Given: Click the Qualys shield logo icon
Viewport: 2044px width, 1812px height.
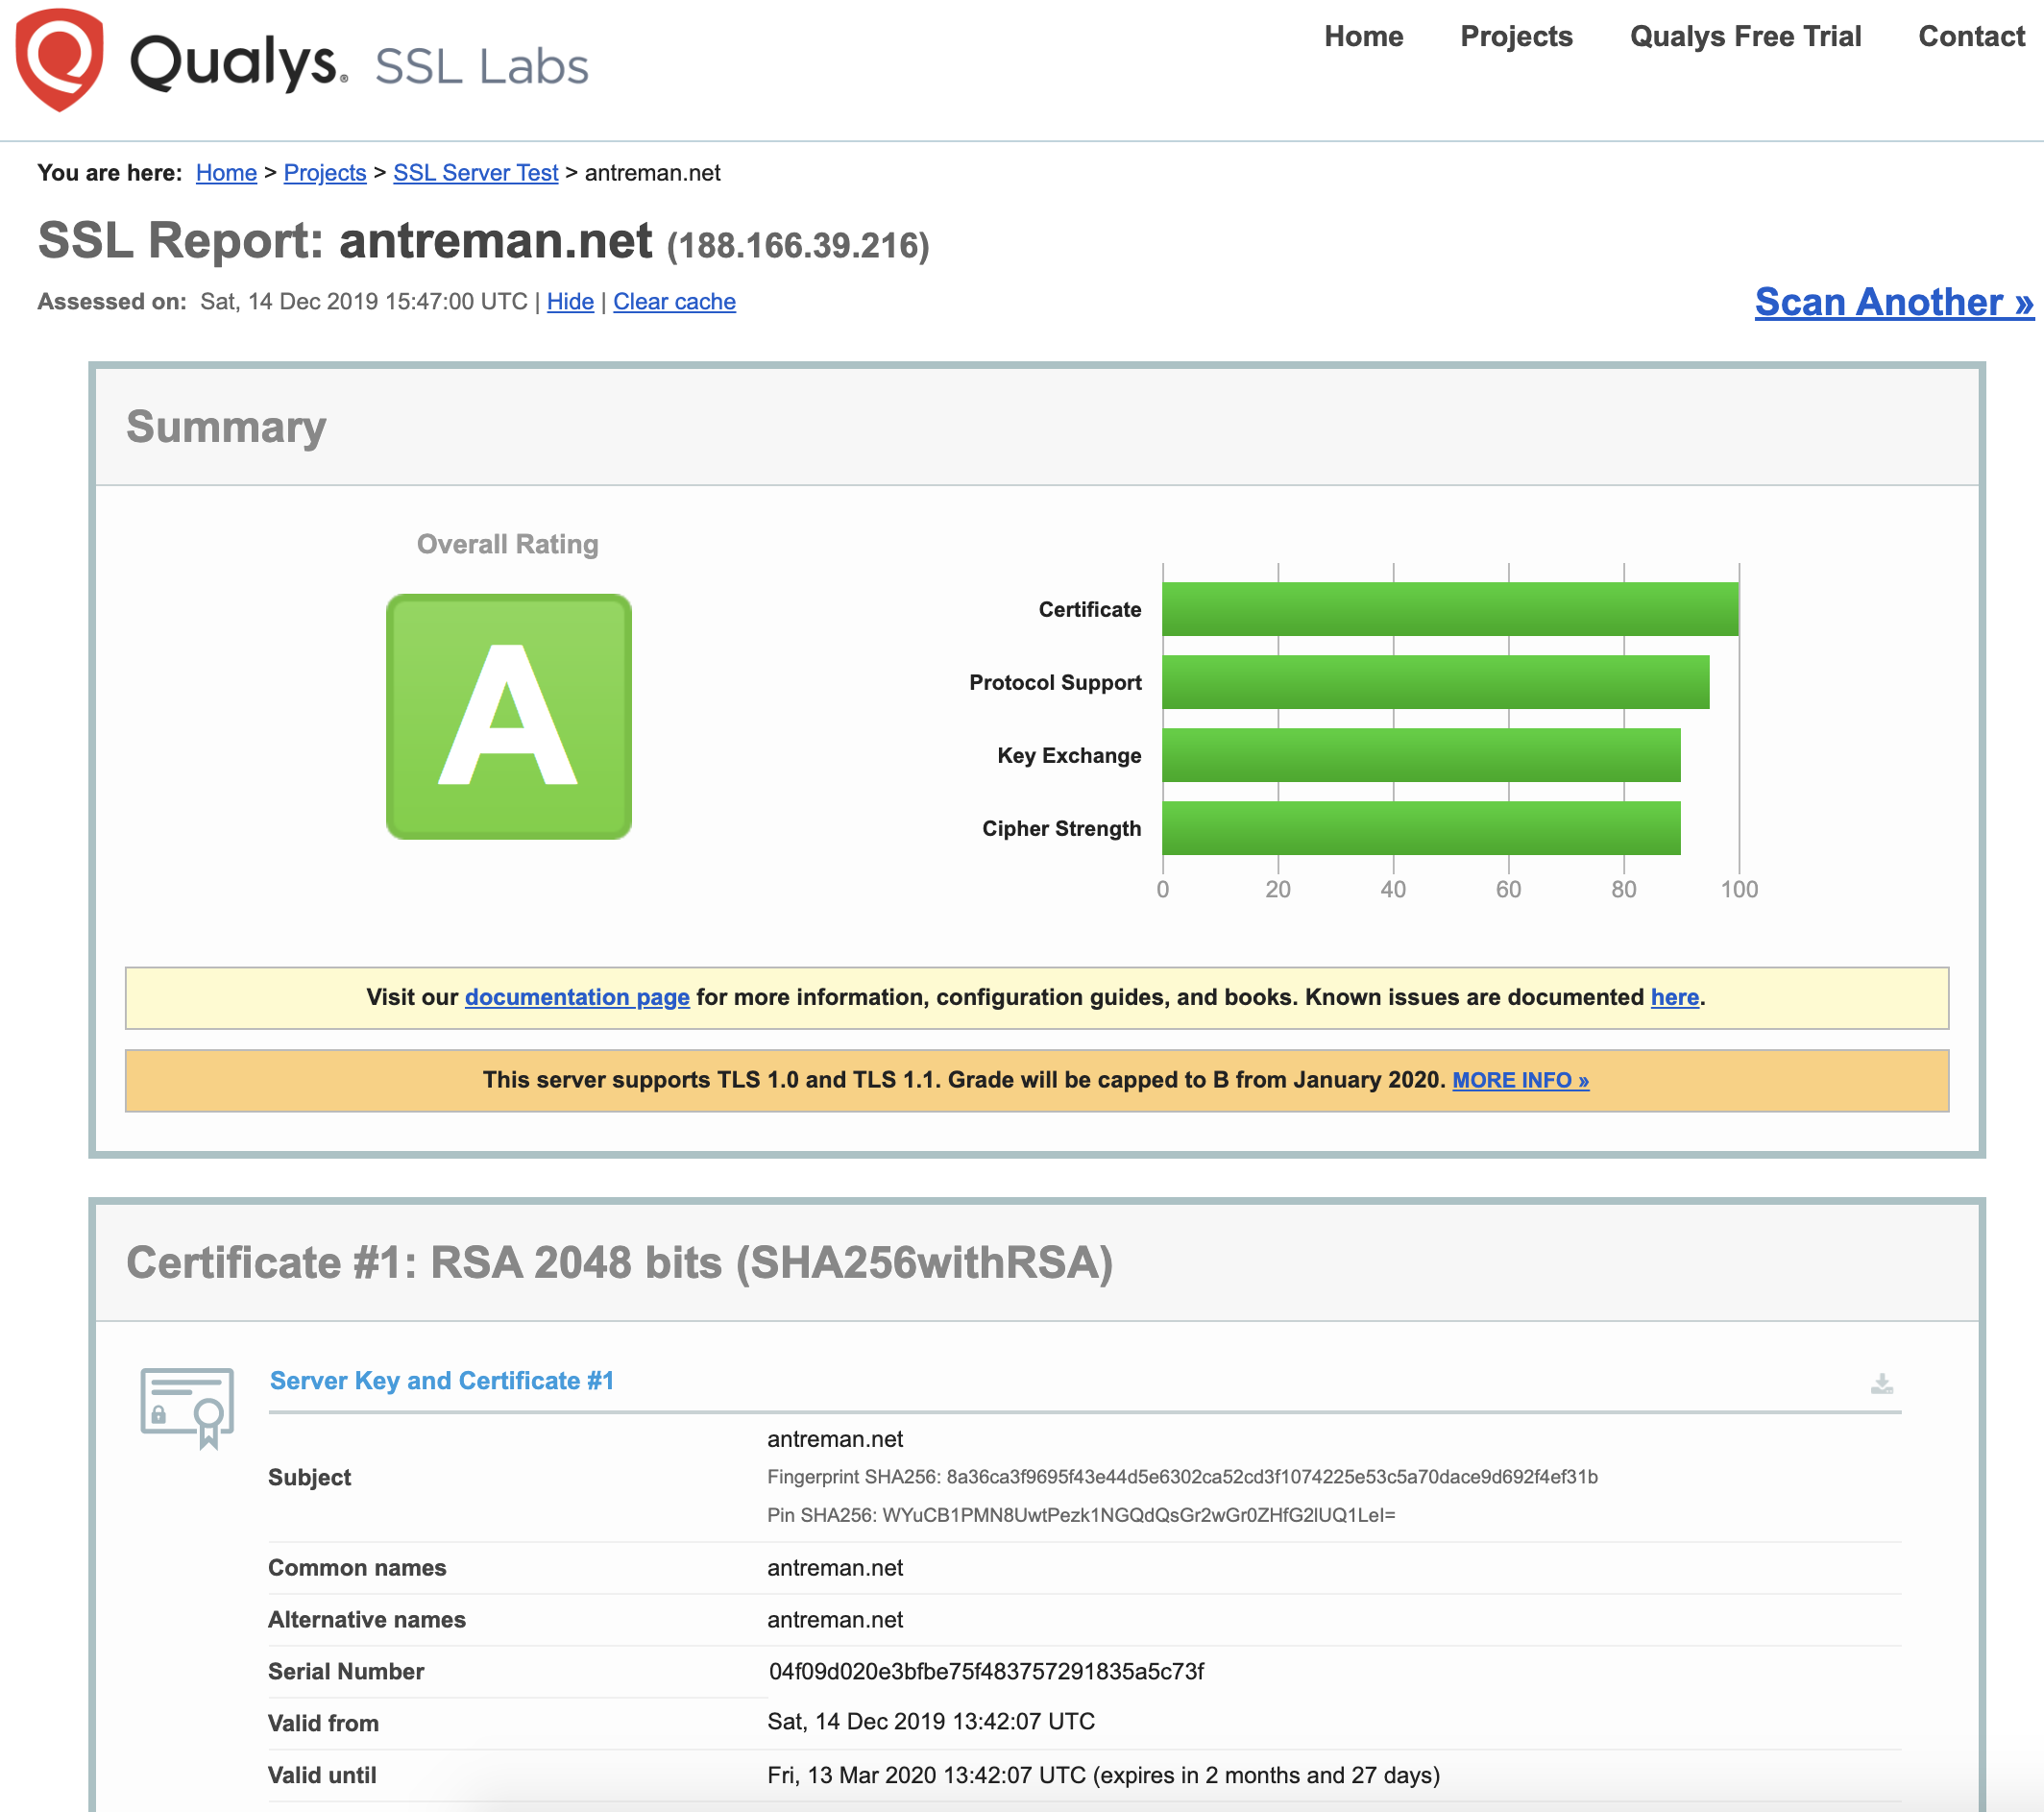Looking at the screenshot, I should point(60,60).
